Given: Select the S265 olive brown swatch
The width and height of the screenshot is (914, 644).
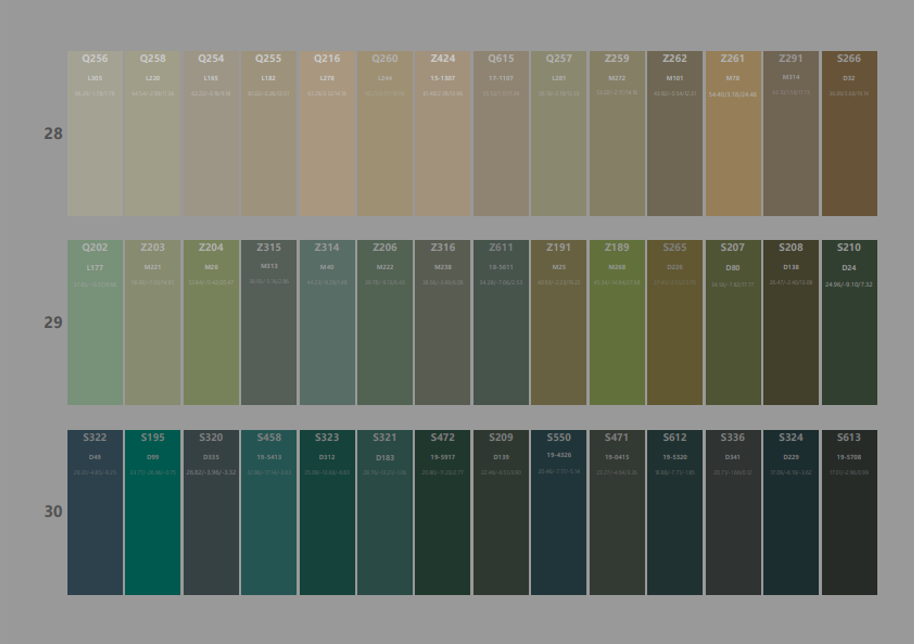Looking at the screenshot, I should tap(675, 323).
